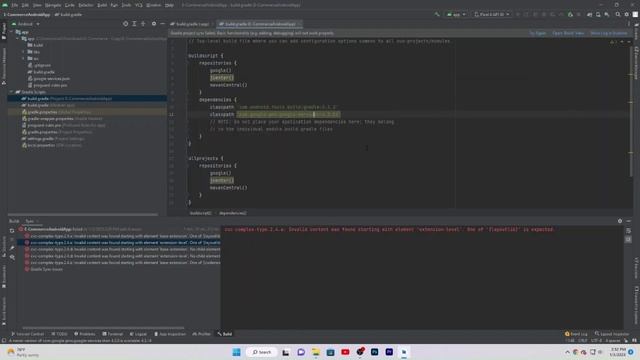640x360 pixels.
Task: Click the buildscript breadcrumb below the editor
Action: point(200,213)
